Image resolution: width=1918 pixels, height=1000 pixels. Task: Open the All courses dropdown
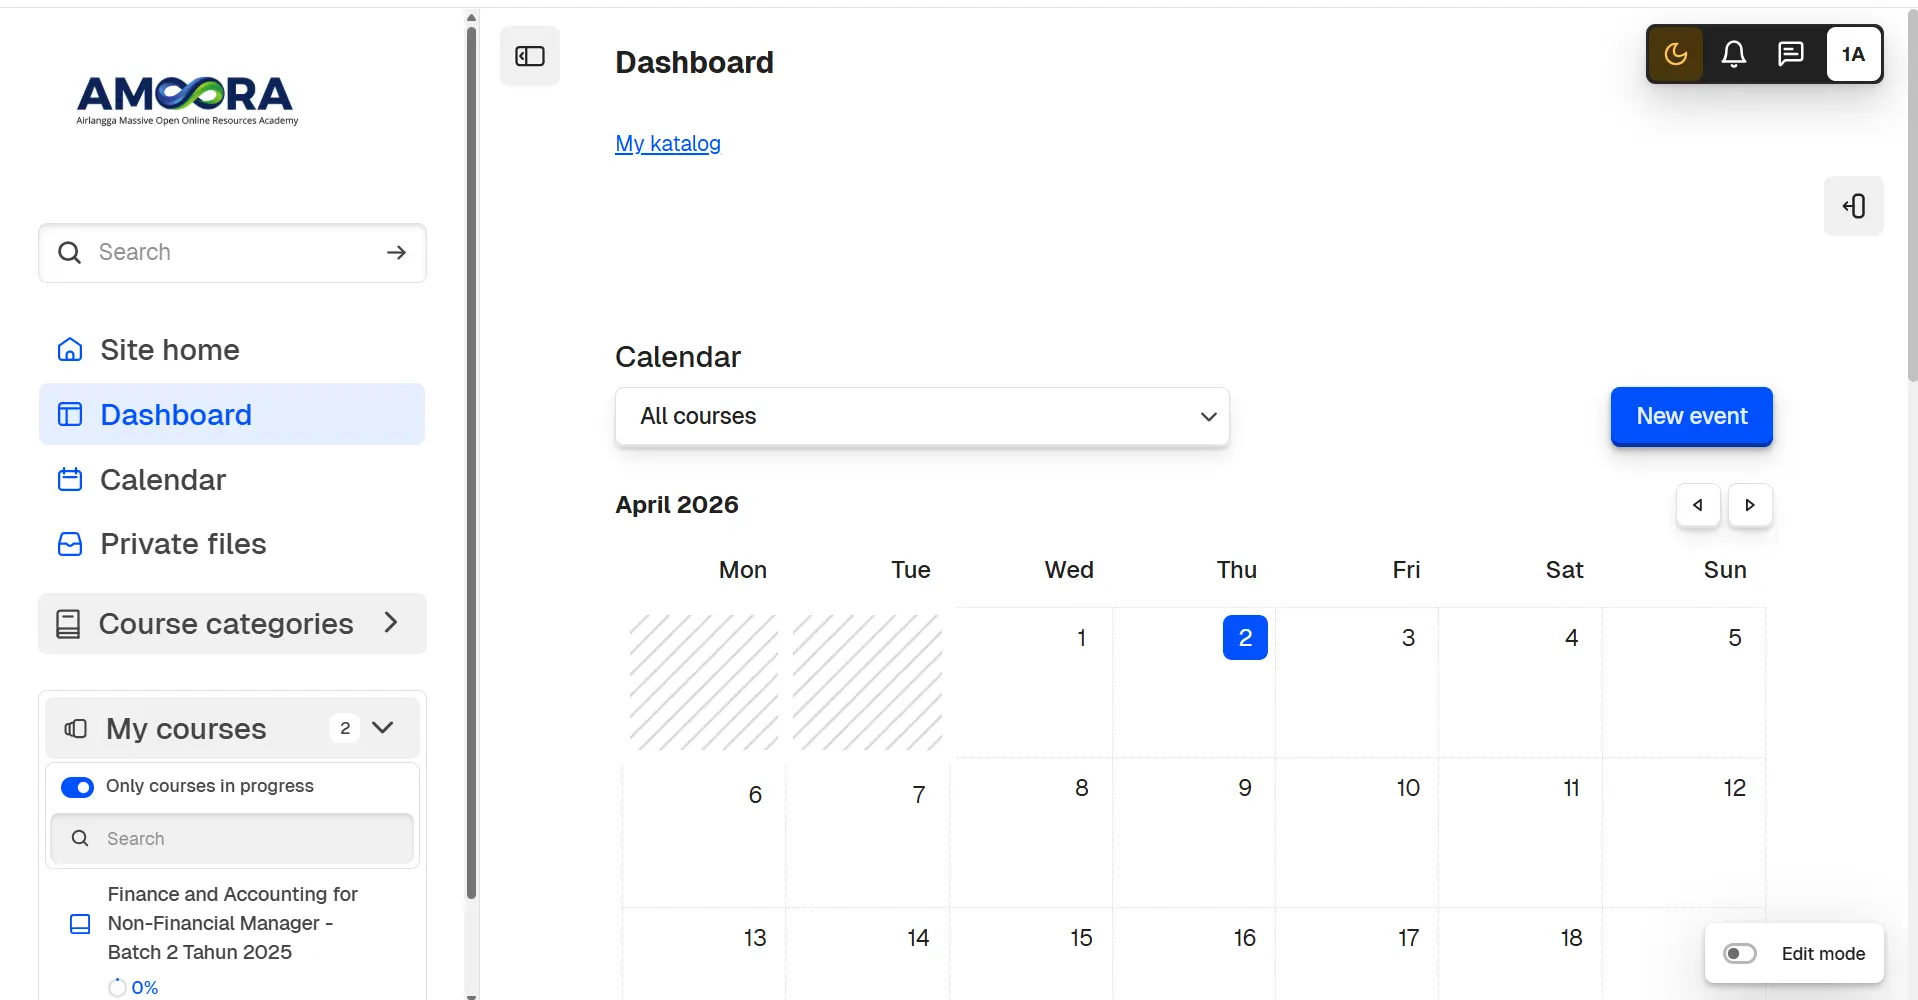[922, 416]
